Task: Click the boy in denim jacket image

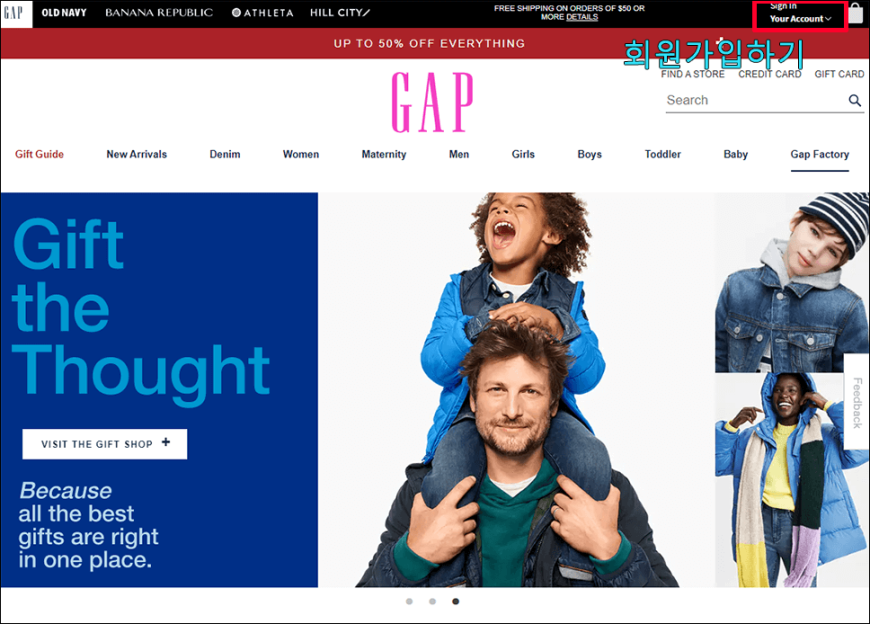Action: coord(792,282)
